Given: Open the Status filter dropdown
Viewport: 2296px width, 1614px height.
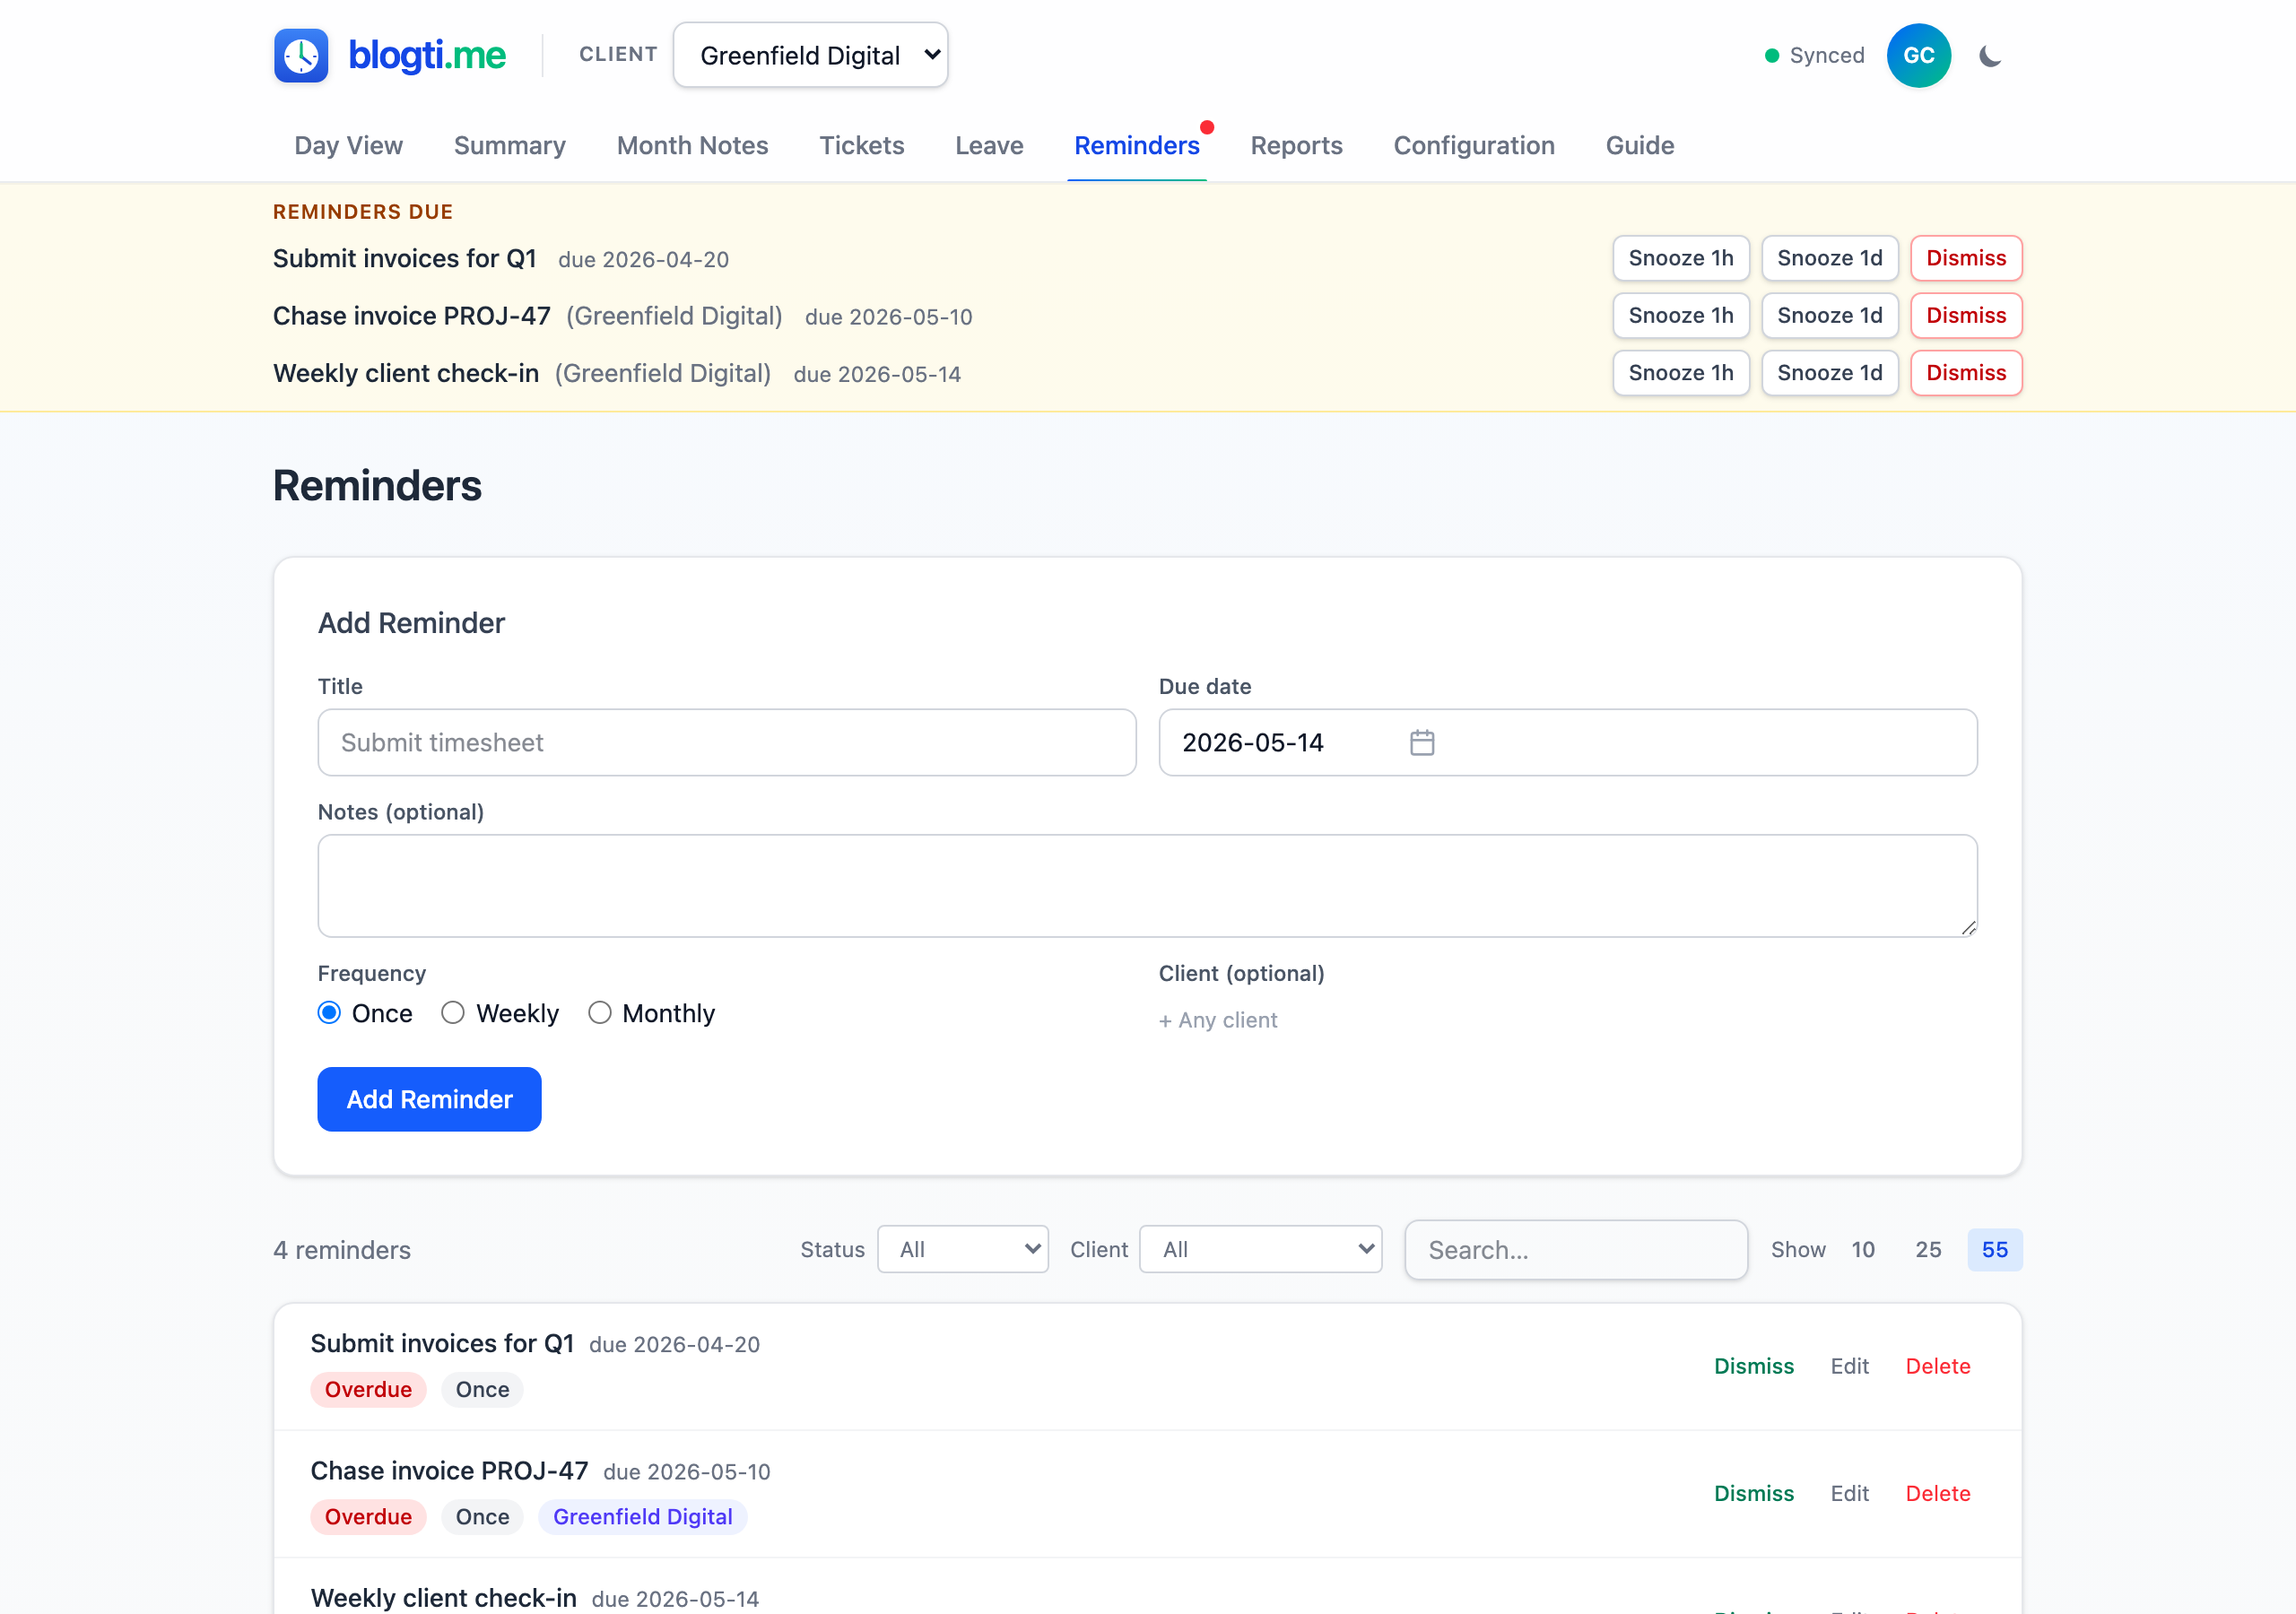Looking at the screenshot, I should [x=963, y=1249].
